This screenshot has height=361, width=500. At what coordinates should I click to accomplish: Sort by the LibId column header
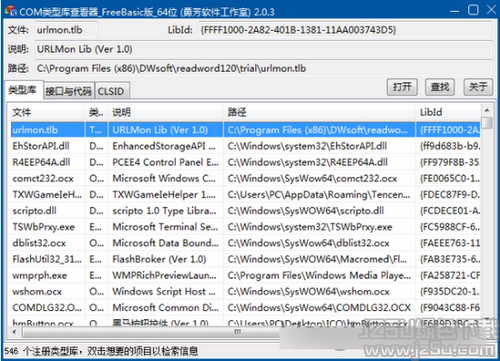click(x=448, y=112)
